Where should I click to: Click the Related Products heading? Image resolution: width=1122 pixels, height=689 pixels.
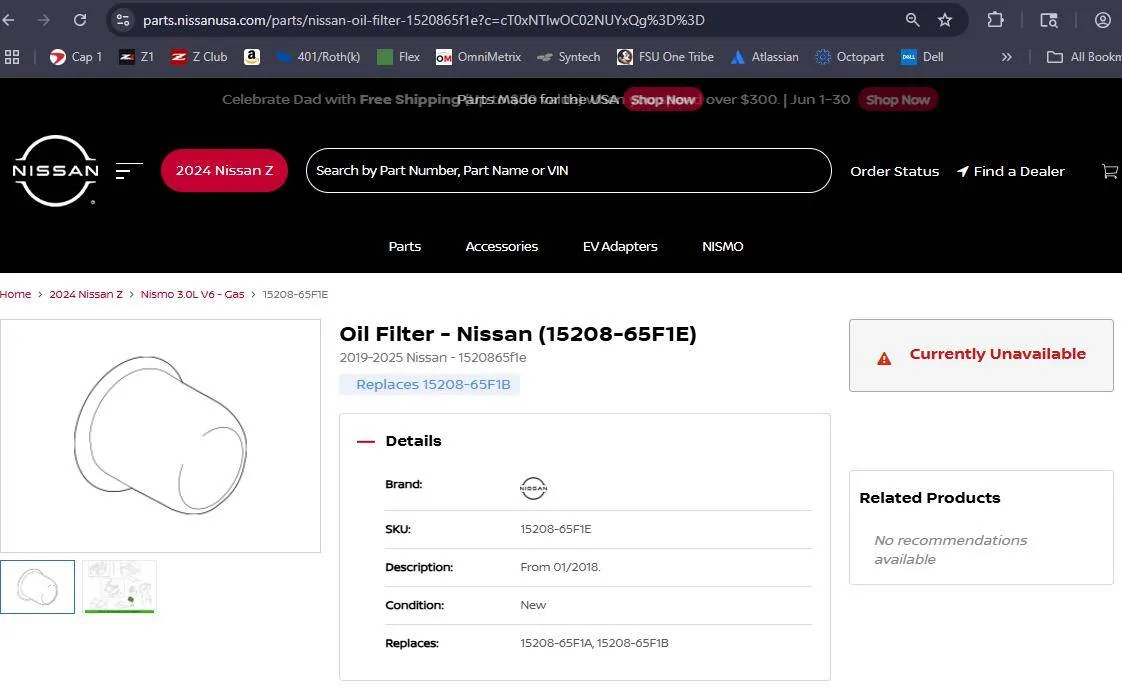(x=930, y=498)
